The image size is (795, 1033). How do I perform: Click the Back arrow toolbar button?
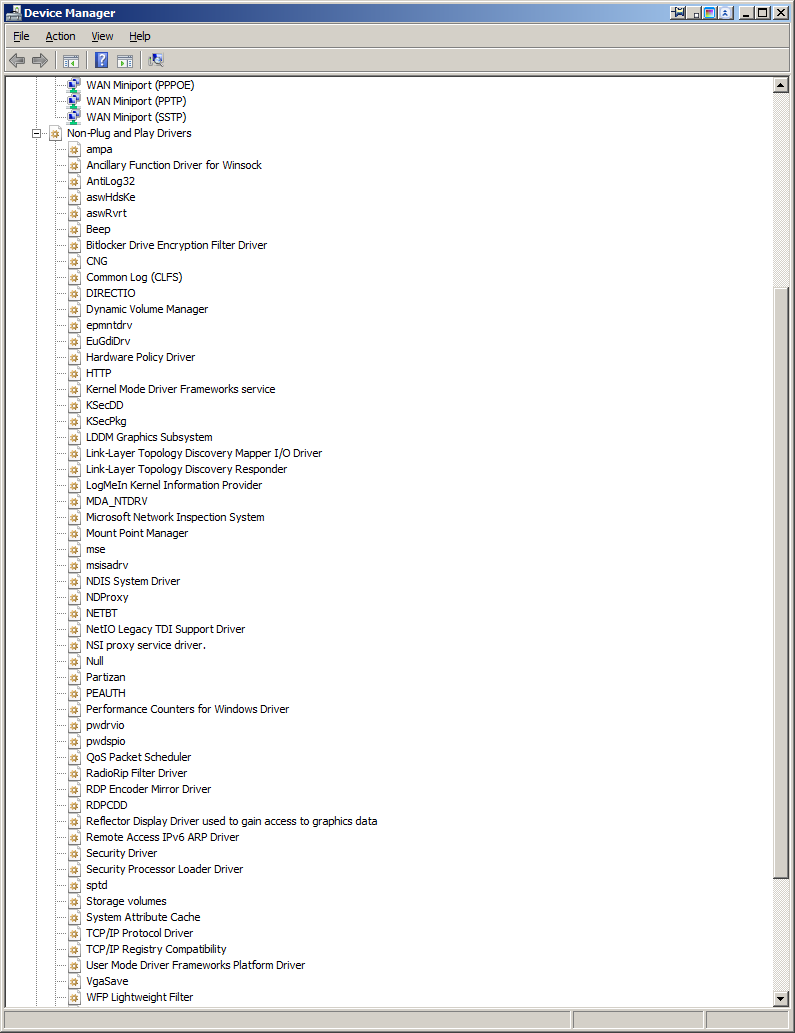17,60
